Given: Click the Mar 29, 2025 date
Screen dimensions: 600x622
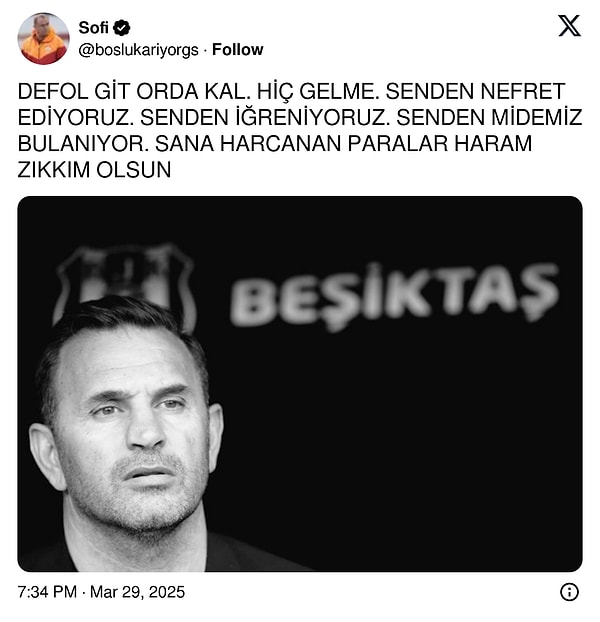Looking at the screenshot, I should pyautogui.click(x=137, y=592).
